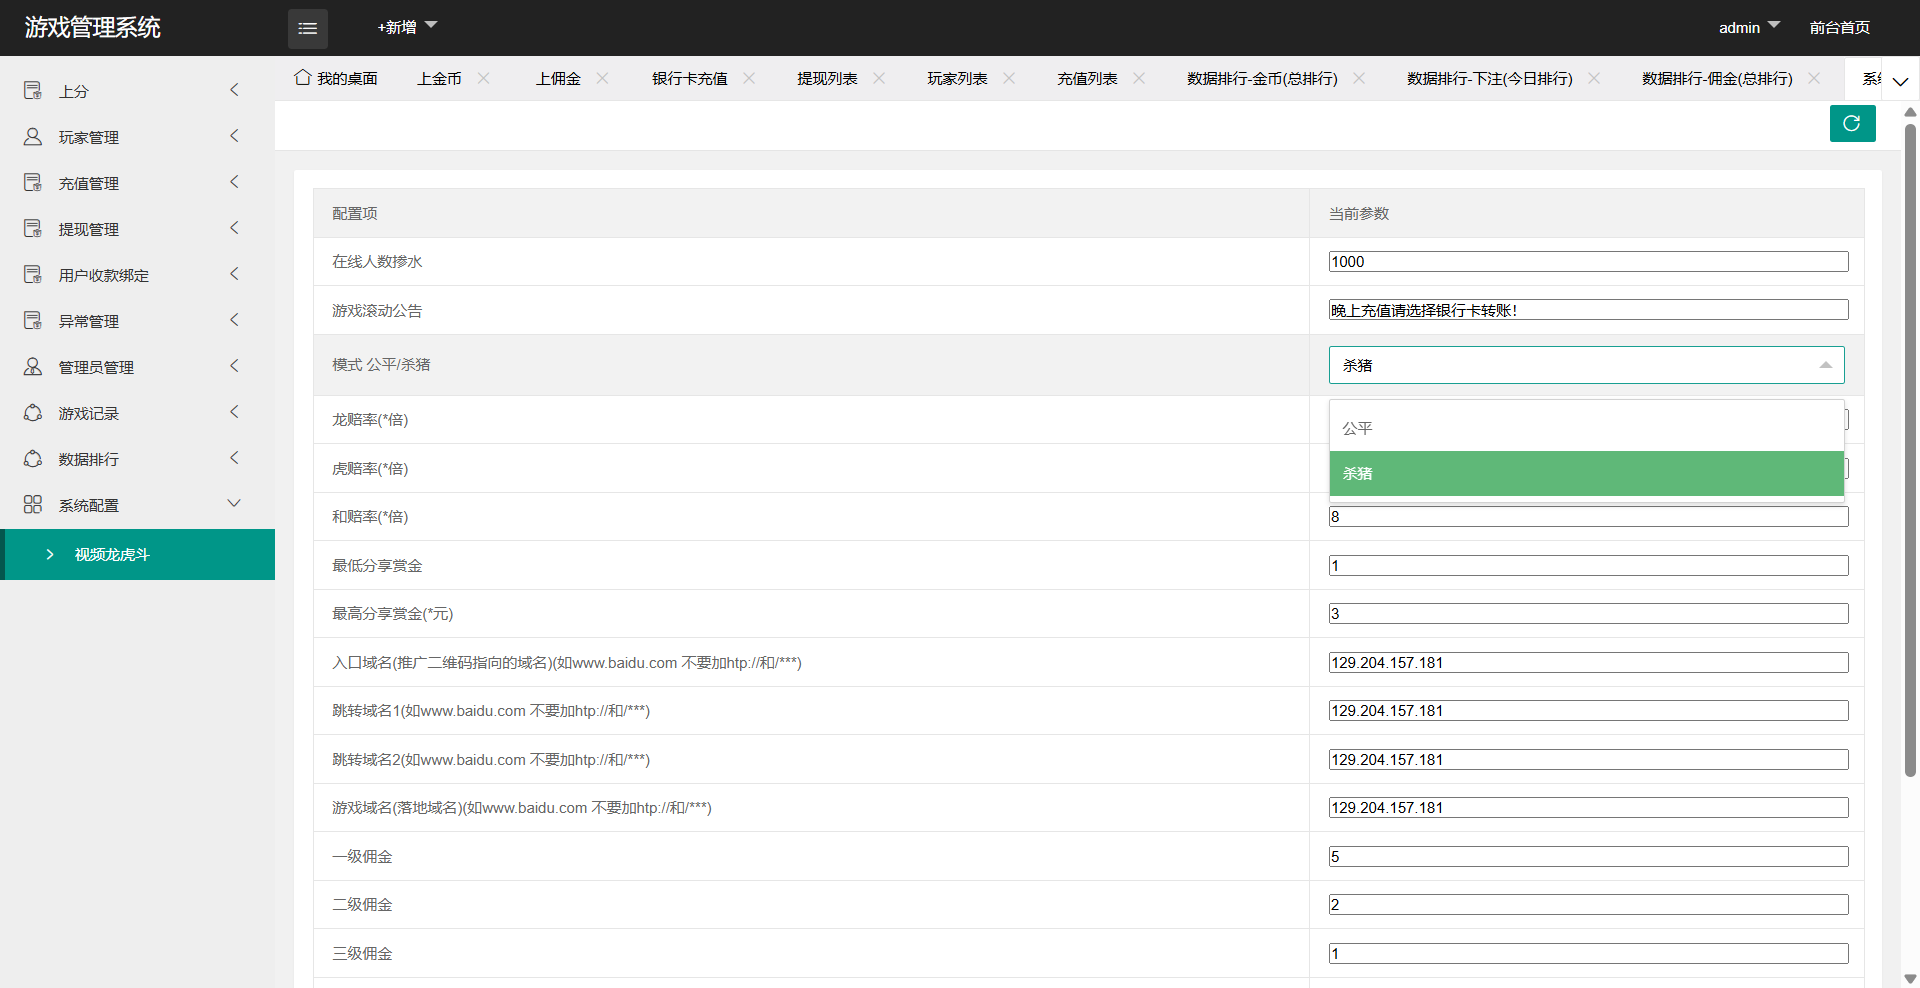Open the 前台首页 link
Viewport: 1920px width, 988px height.
tap(1839, 27)
